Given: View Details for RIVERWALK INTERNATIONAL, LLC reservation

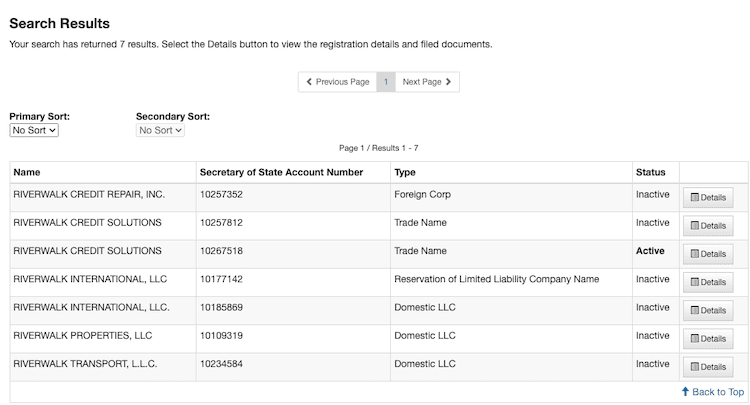Looking at the screenshot, I should coord(708,282).
